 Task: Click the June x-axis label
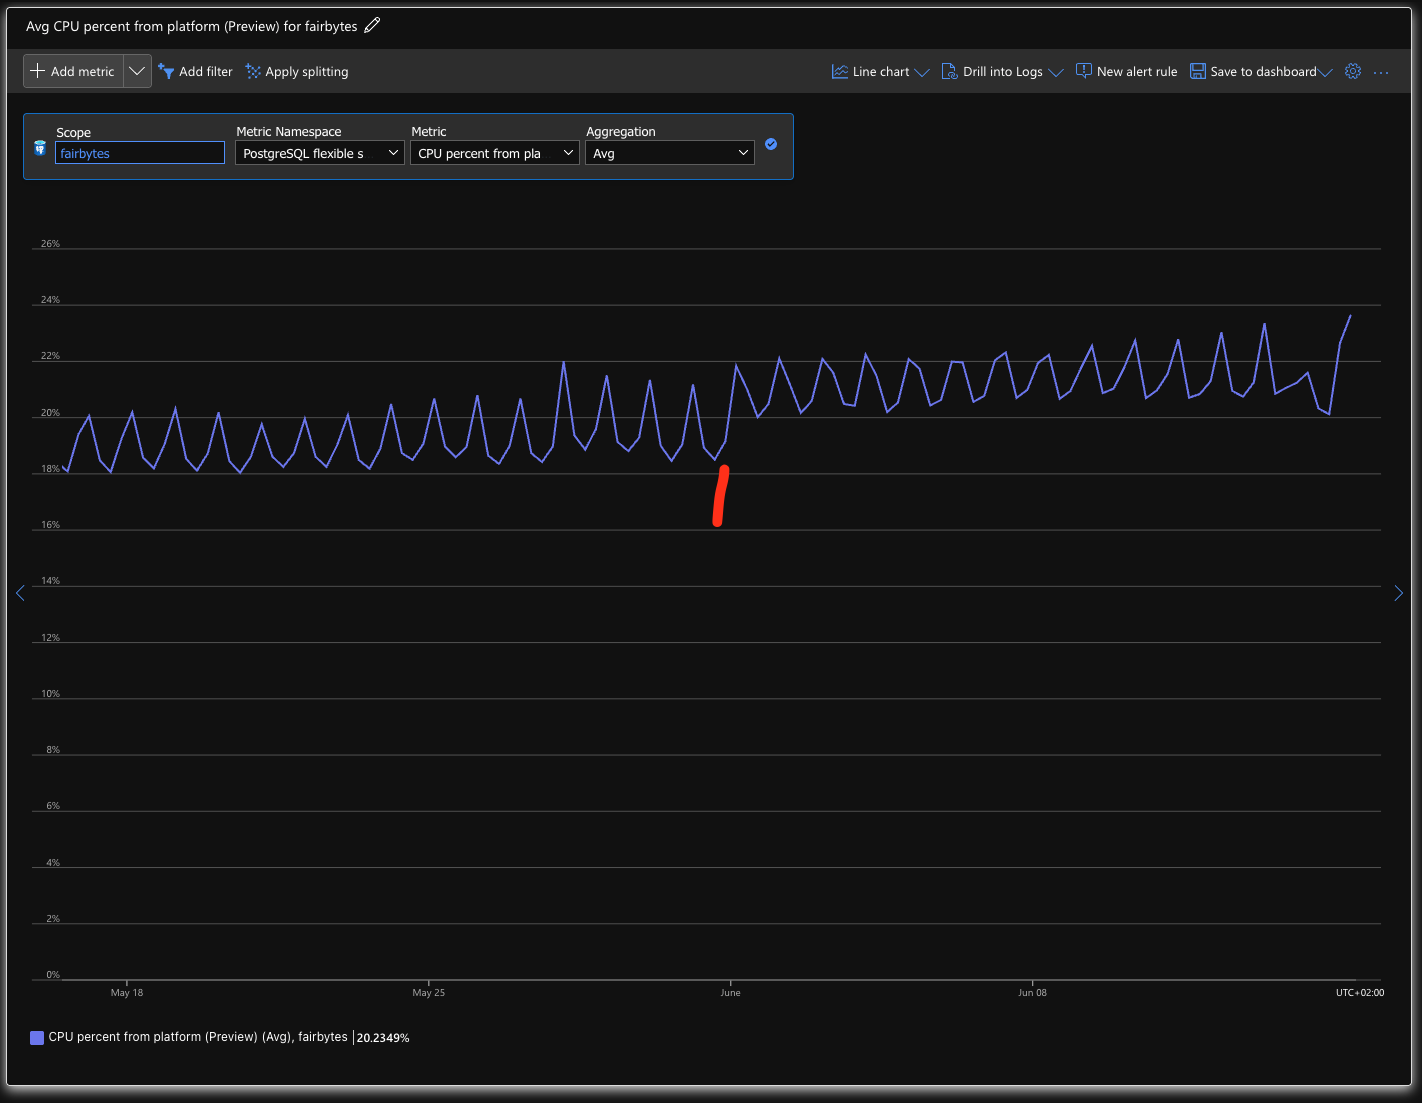click(x=731, y=993)
